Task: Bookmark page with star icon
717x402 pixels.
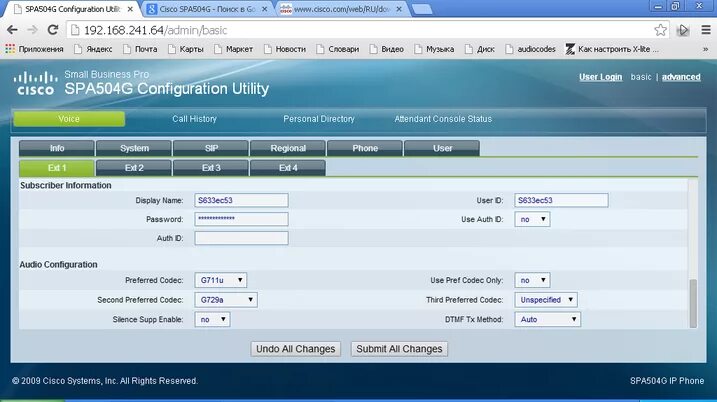Action: (x=660, y=30)
